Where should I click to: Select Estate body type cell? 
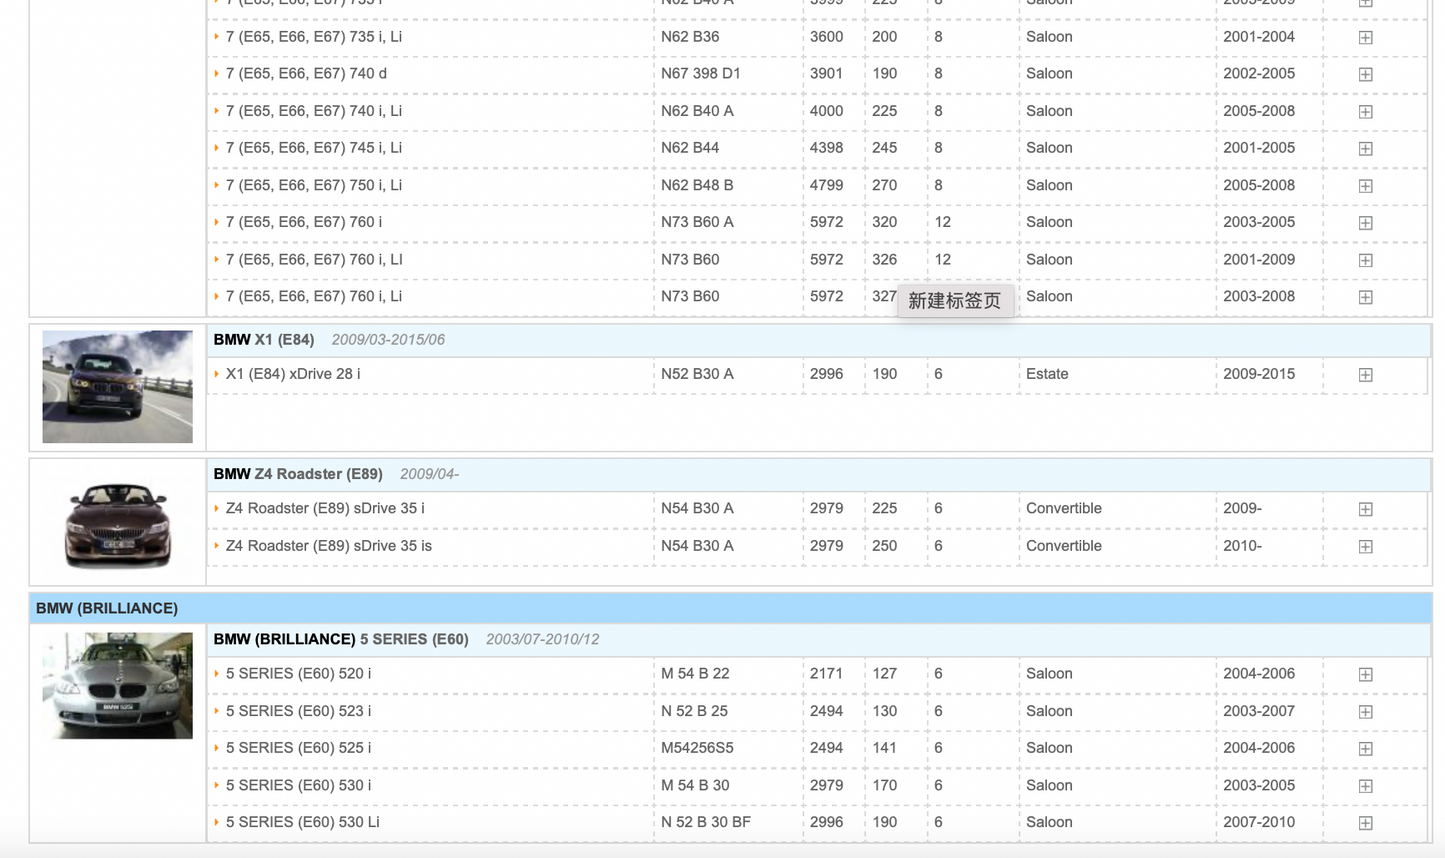(1047, 374)
